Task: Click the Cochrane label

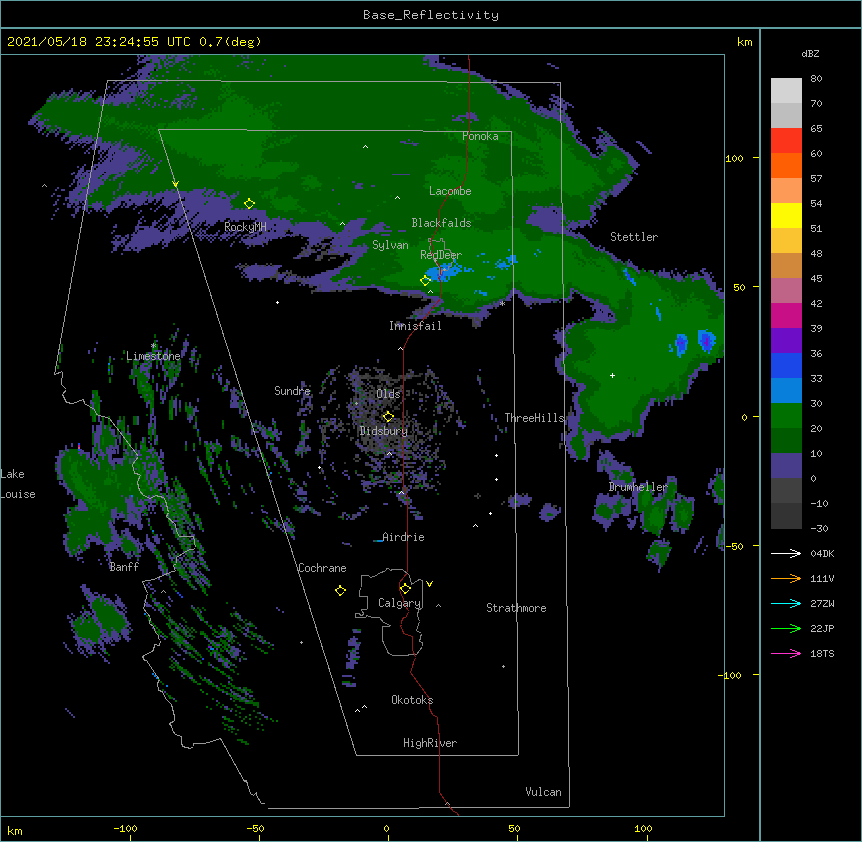Action: coord(322,568)
